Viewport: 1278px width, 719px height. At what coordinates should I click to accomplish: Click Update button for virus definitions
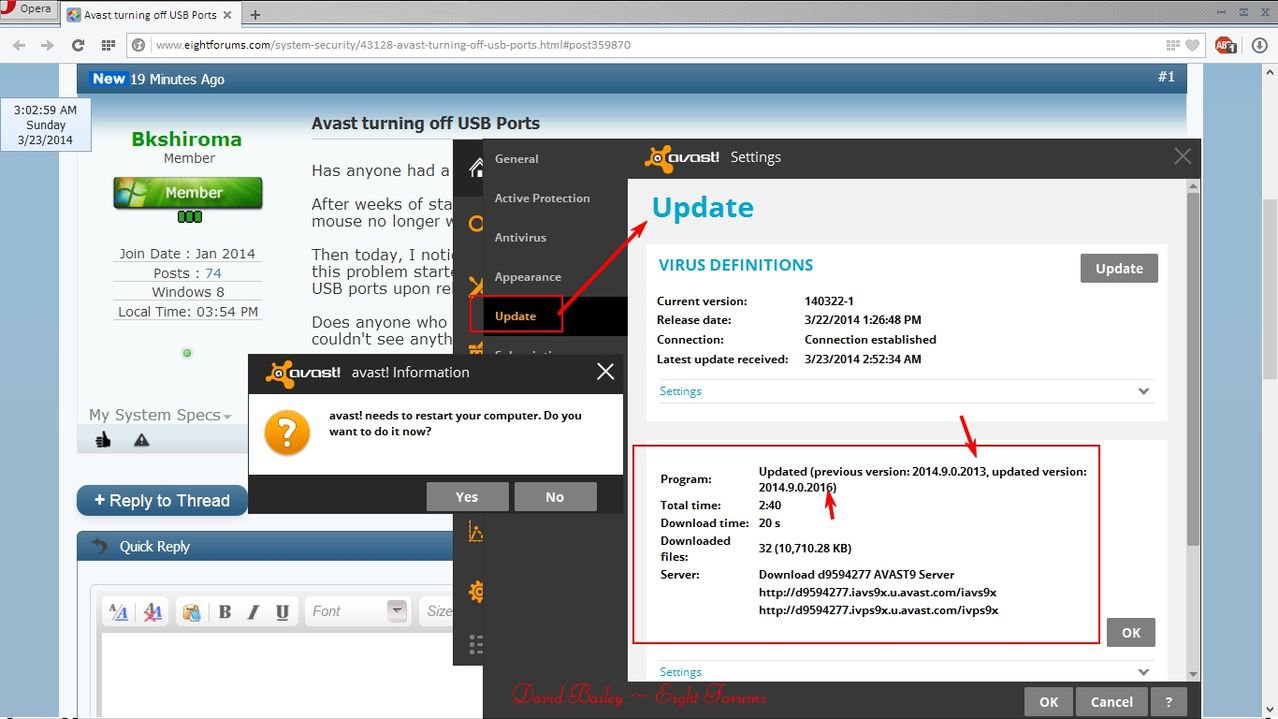point(1119,268)
